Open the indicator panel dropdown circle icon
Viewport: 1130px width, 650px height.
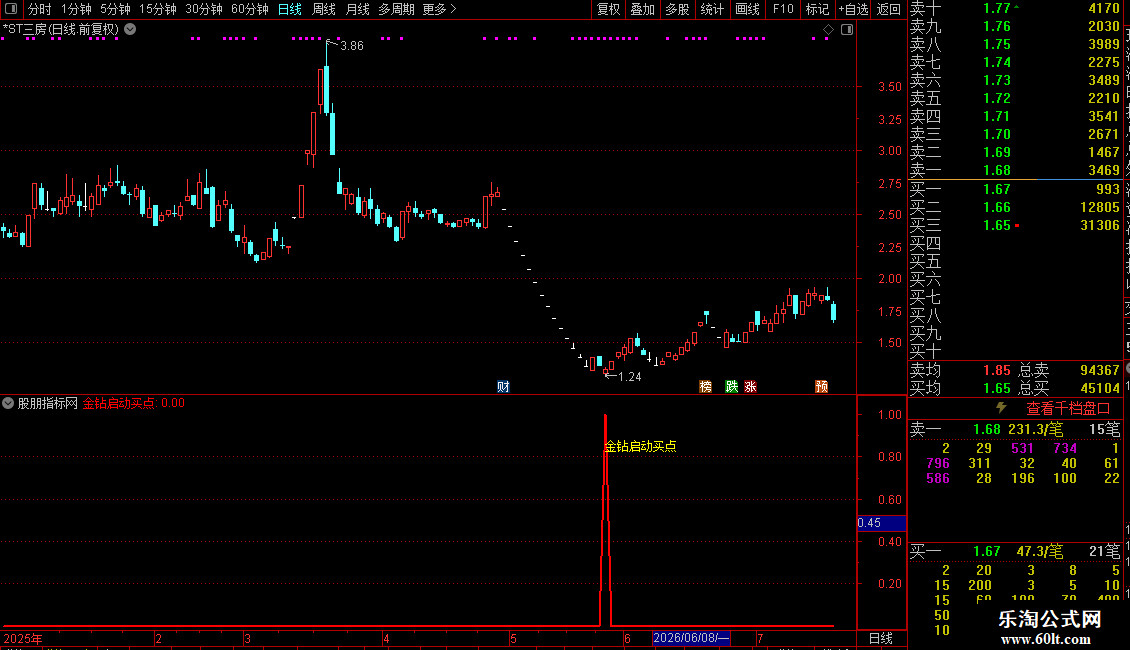(8, 404)
